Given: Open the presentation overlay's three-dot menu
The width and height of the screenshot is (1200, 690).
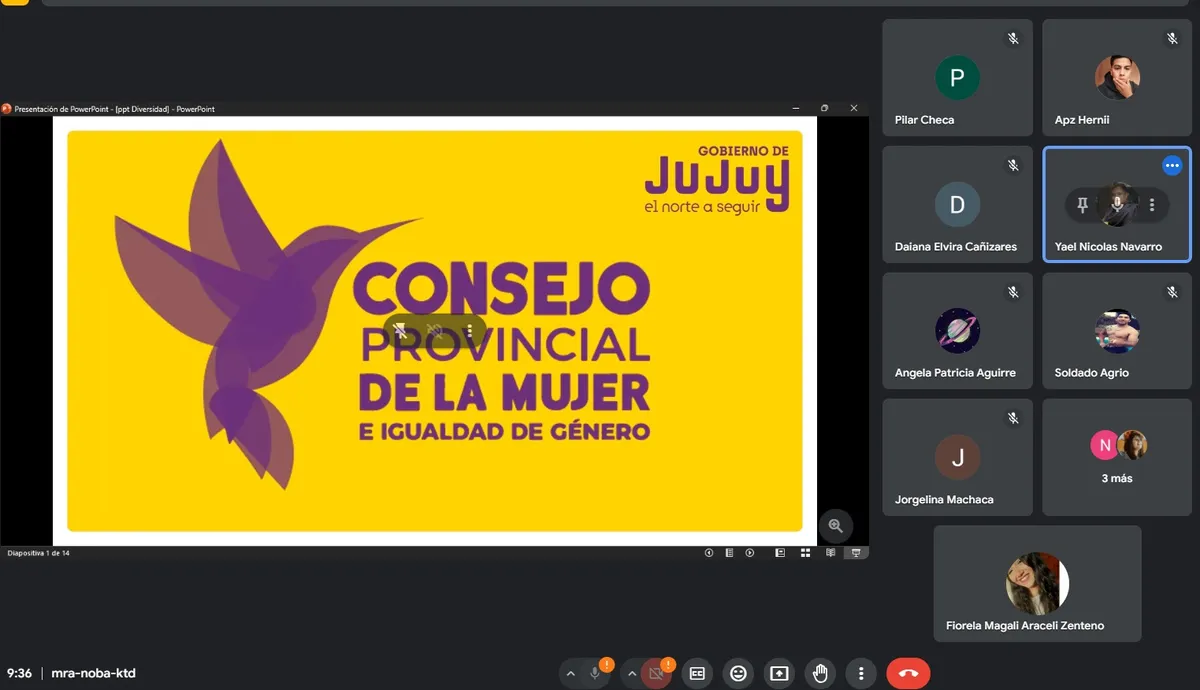Looking at the screenshot, I should point(469,330).
